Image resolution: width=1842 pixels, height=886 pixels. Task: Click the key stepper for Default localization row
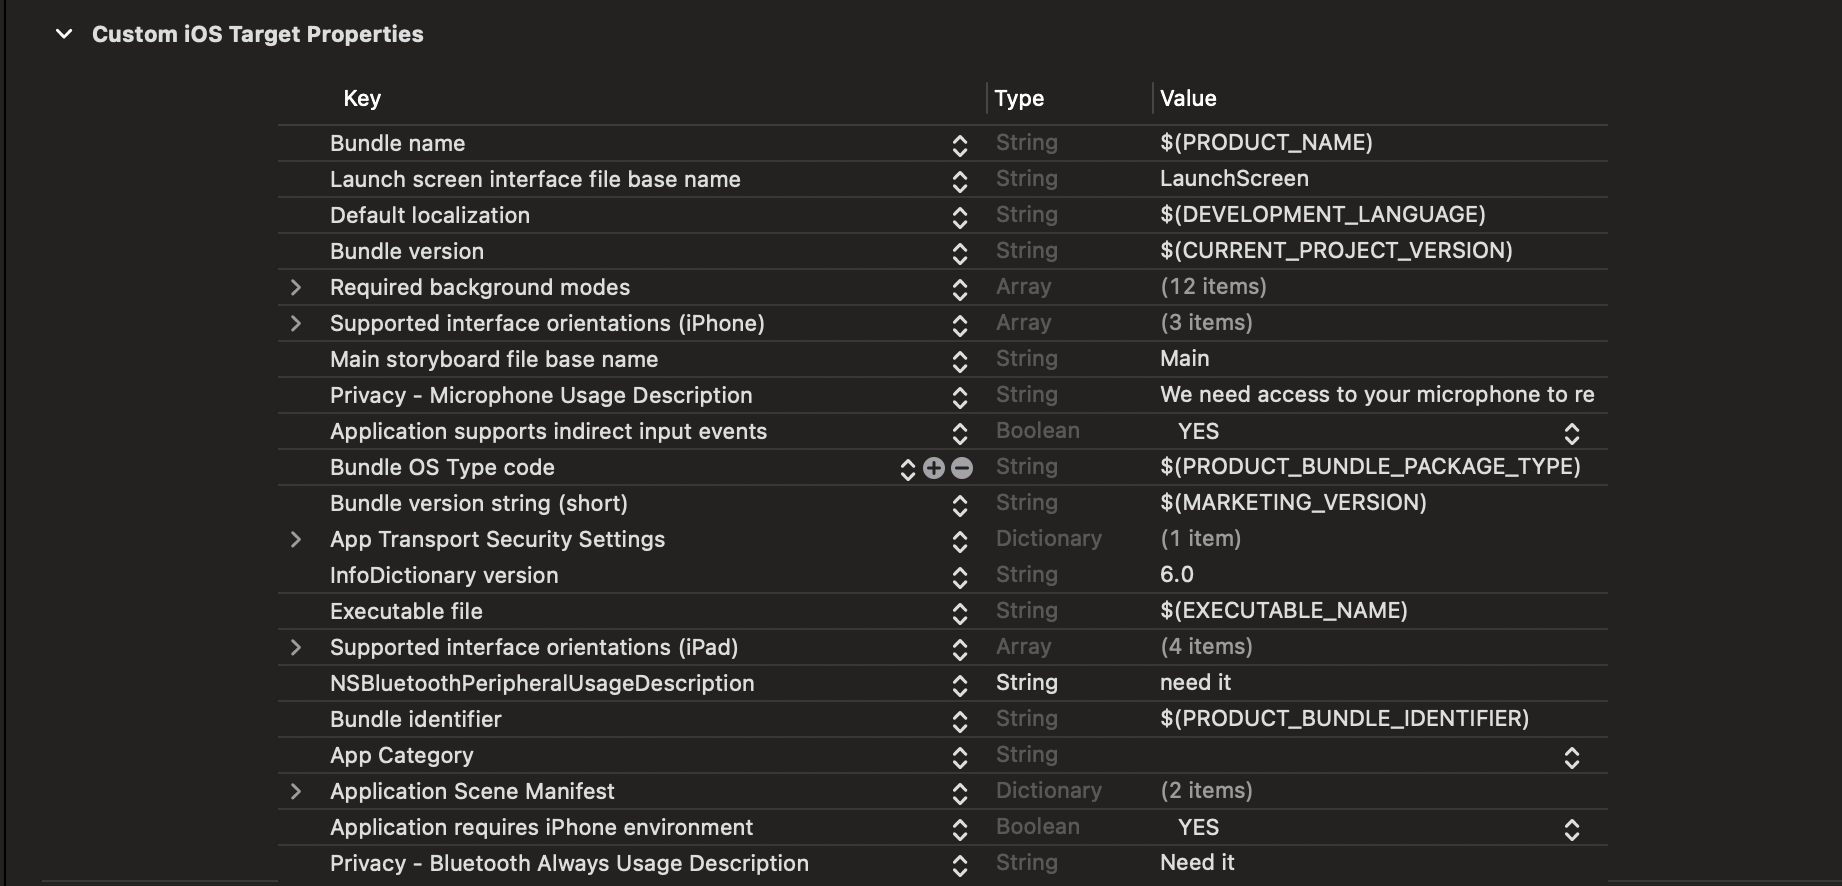coord(959,217)
